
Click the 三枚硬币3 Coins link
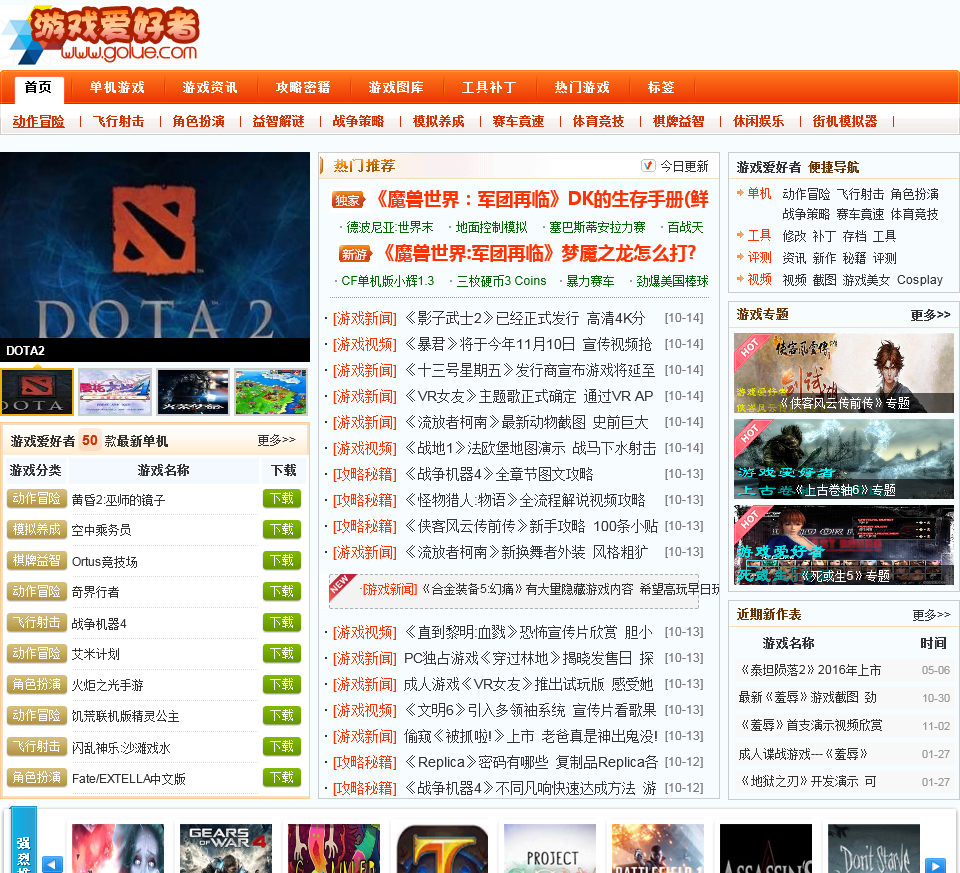click(501, 281)
